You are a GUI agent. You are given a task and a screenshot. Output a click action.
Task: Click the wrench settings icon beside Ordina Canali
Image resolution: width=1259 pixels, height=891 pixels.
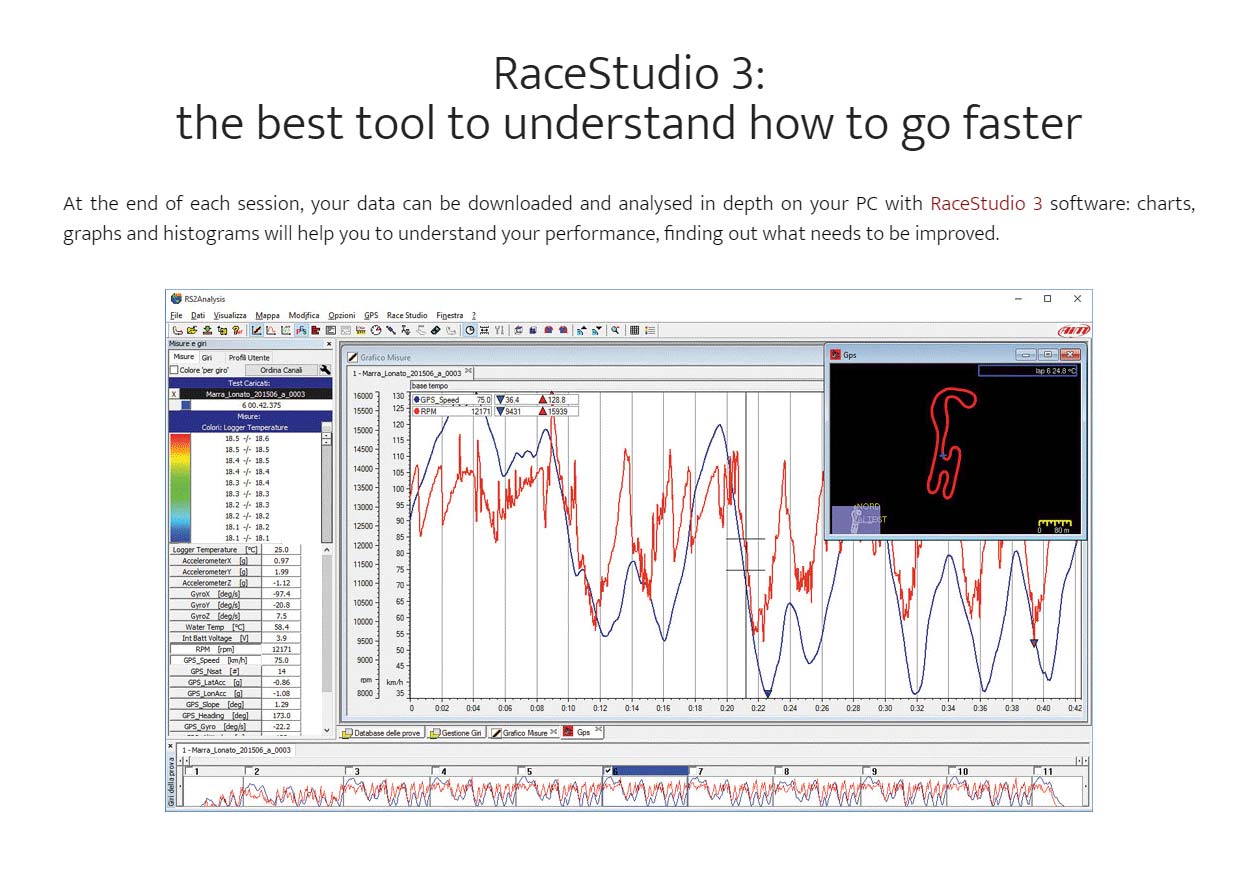[325, 369]
